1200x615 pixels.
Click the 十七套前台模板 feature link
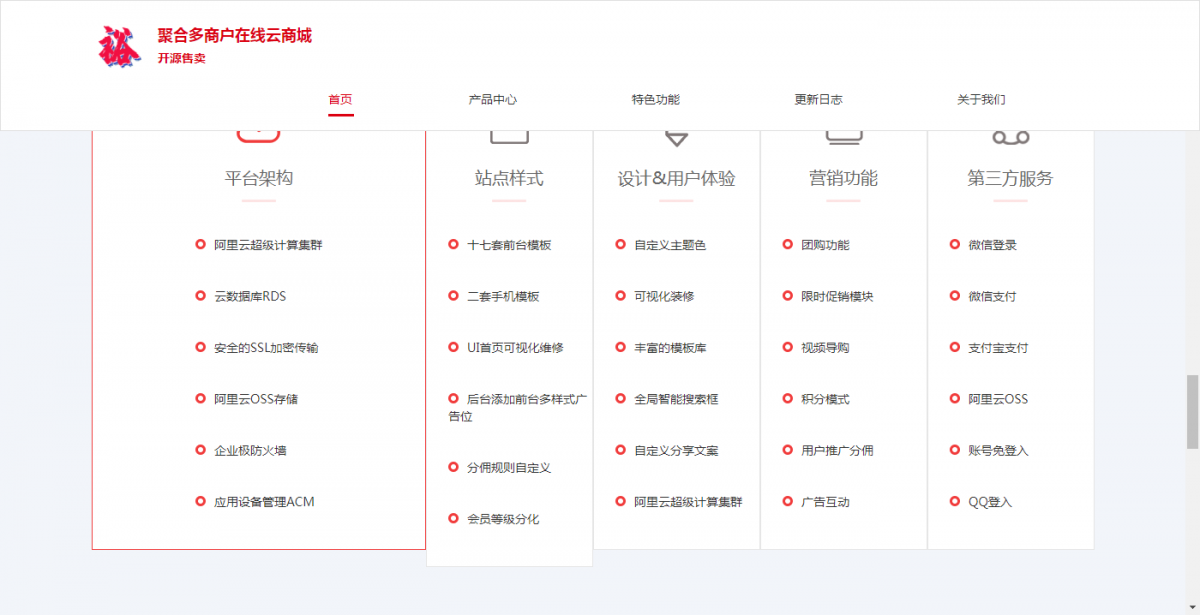click(x=509, y=245)
